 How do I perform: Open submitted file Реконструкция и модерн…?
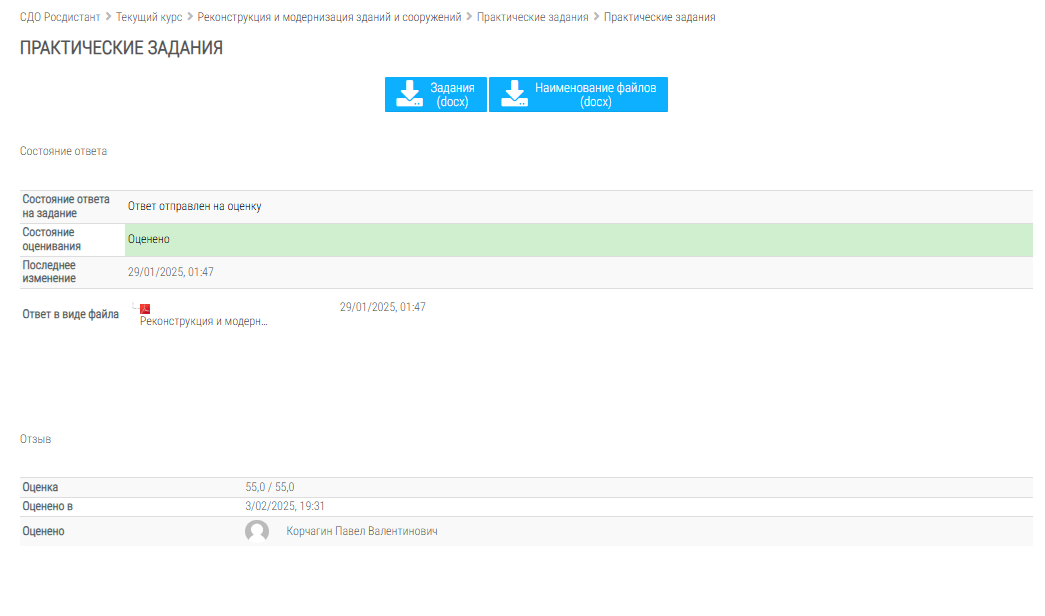click(204, 321)
